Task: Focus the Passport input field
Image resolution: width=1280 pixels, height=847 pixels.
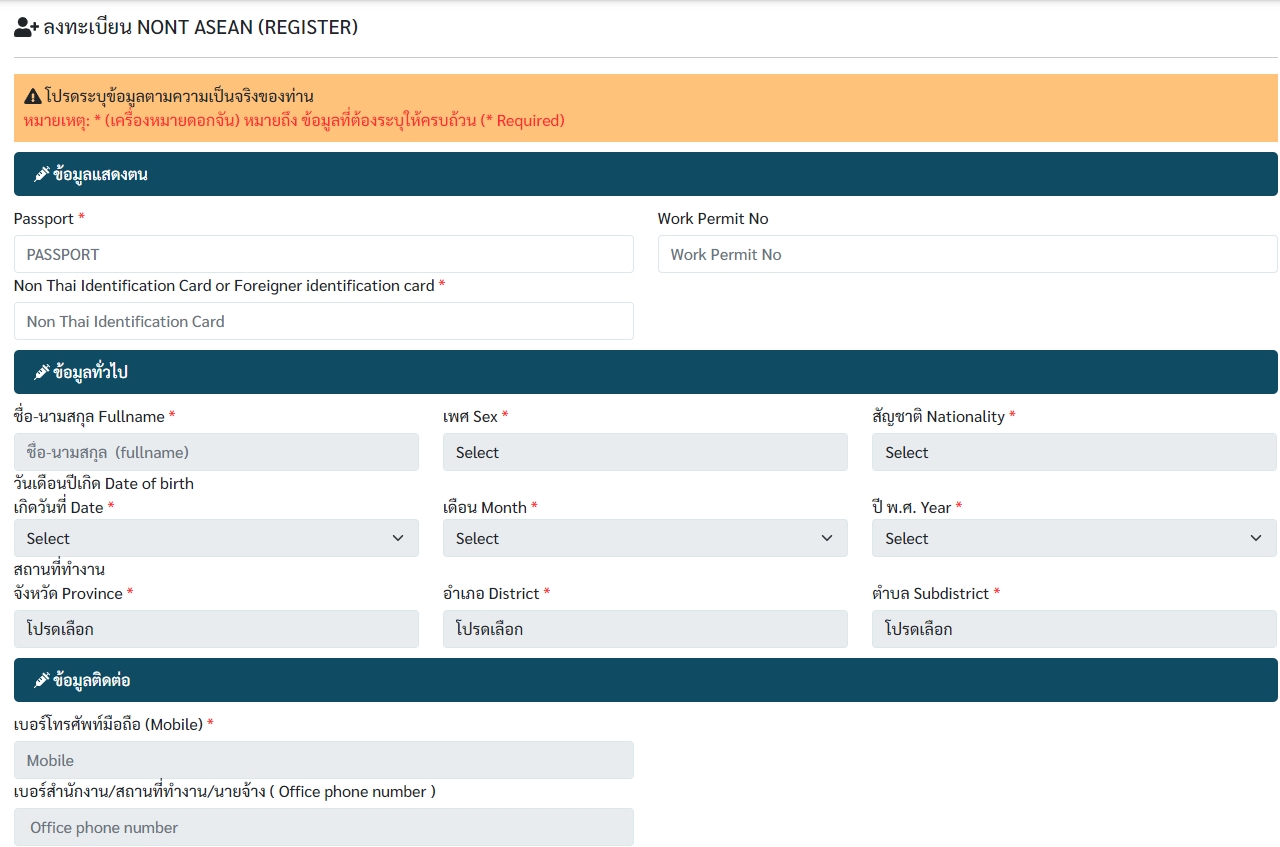Action: click(x=323, y=254)
